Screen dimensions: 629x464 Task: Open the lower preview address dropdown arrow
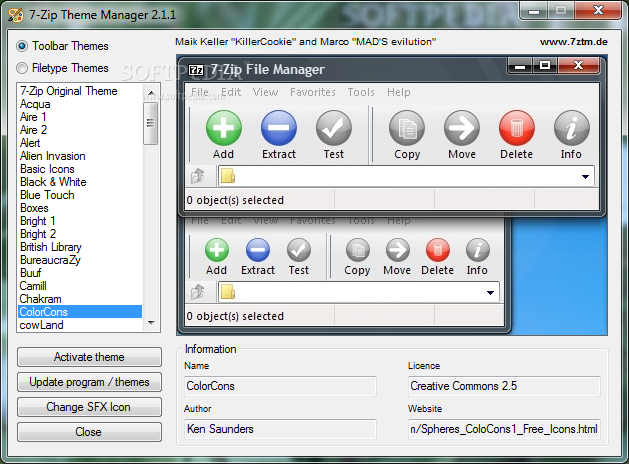click(490, 293)
